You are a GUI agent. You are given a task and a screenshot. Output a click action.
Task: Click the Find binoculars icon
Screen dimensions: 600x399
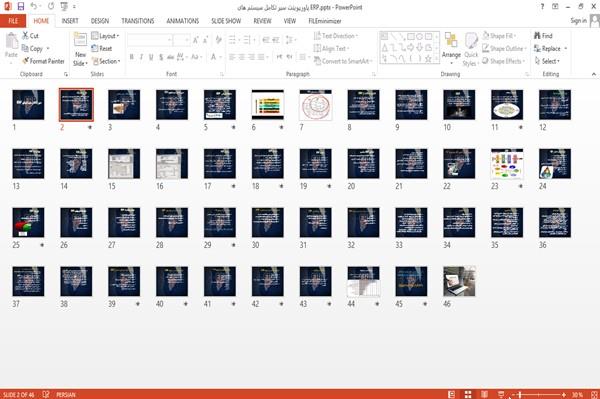point(537,36)
